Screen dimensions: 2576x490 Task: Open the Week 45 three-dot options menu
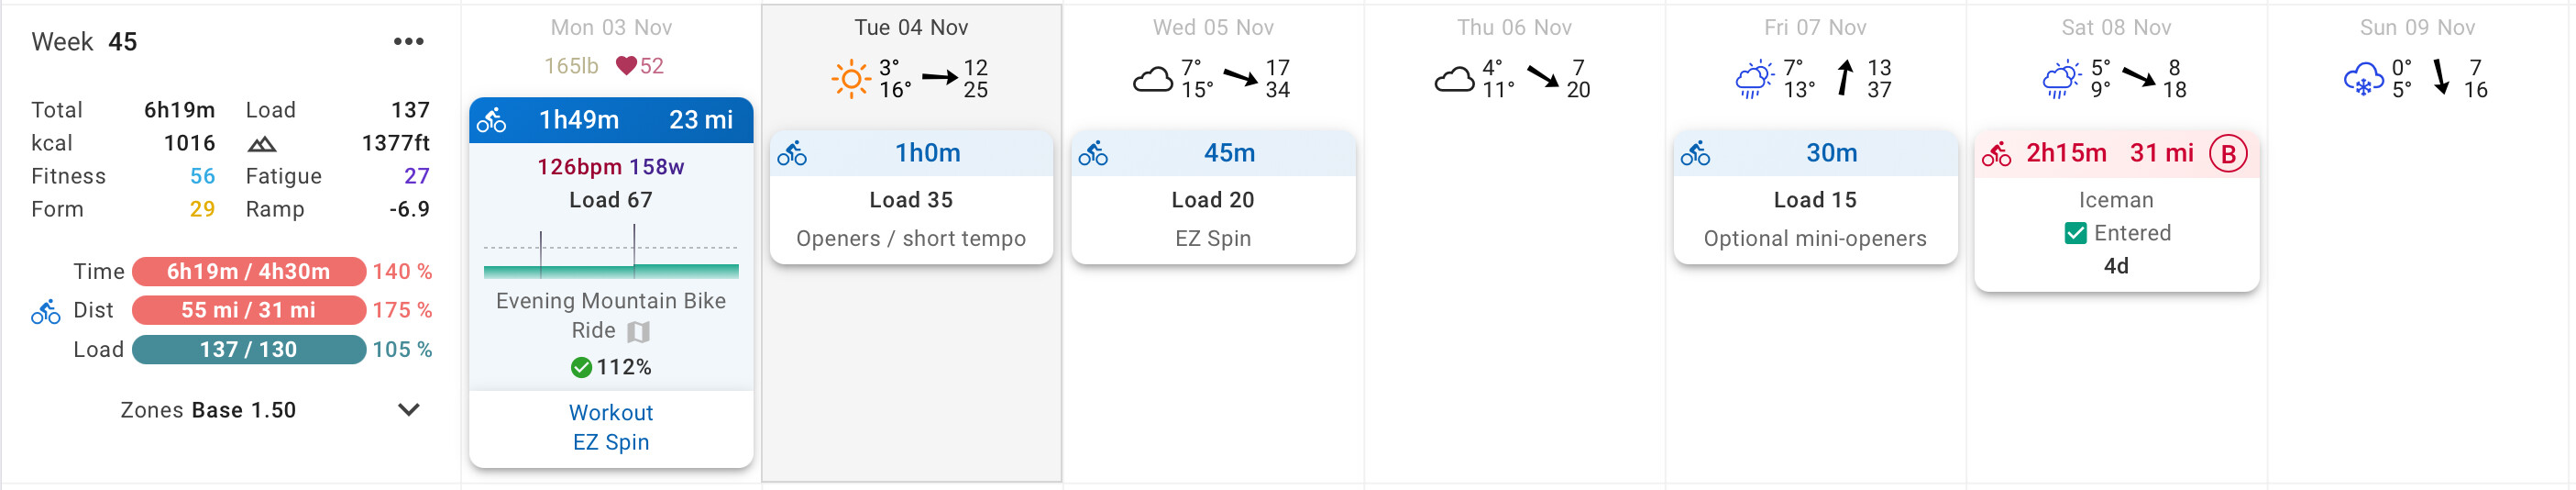coord(408,41)
